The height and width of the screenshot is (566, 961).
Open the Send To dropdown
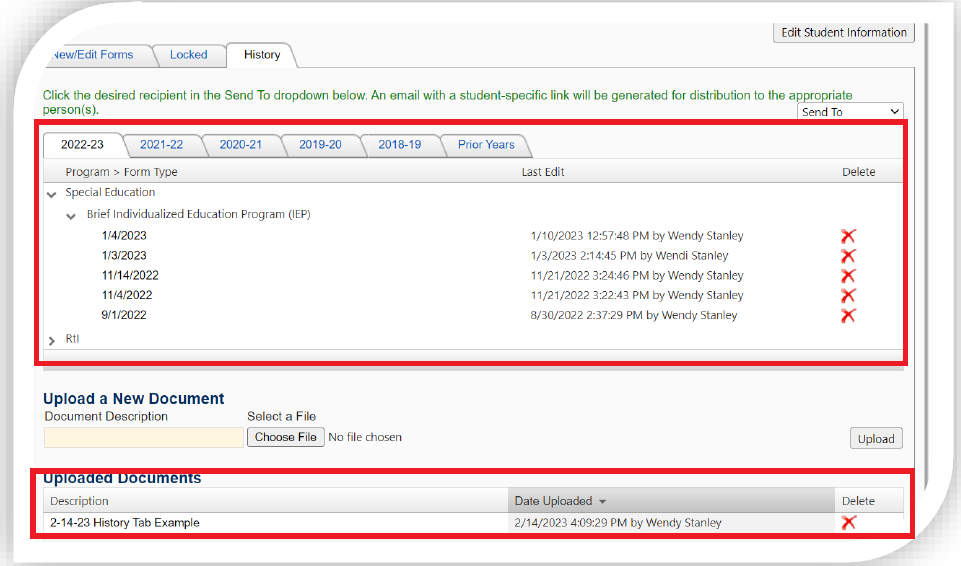point(850,112)
